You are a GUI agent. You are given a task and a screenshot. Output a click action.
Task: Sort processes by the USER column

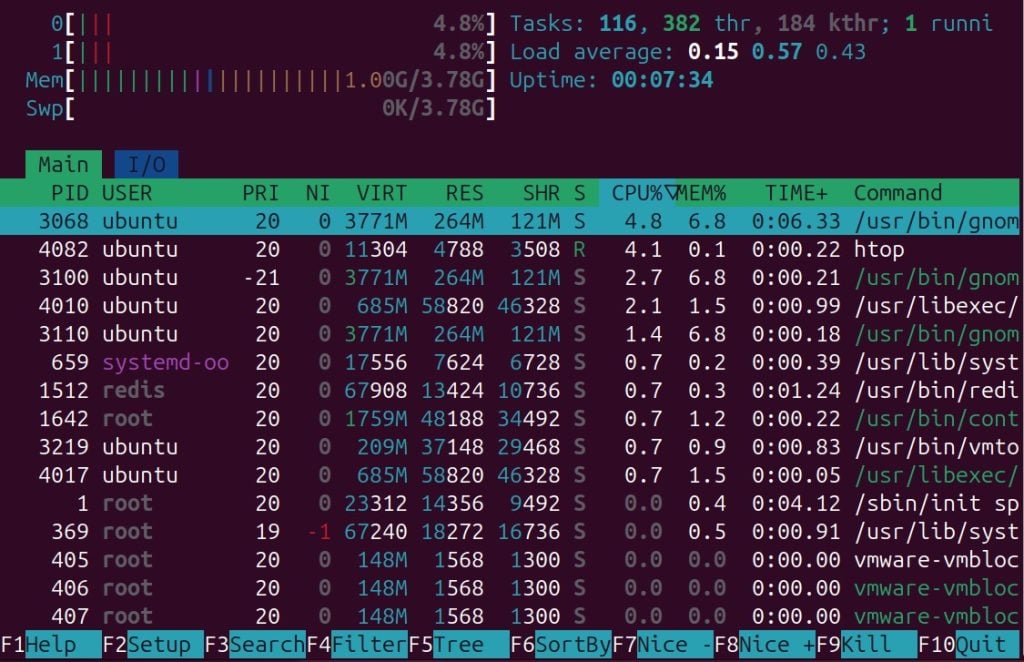coord(125,193)
